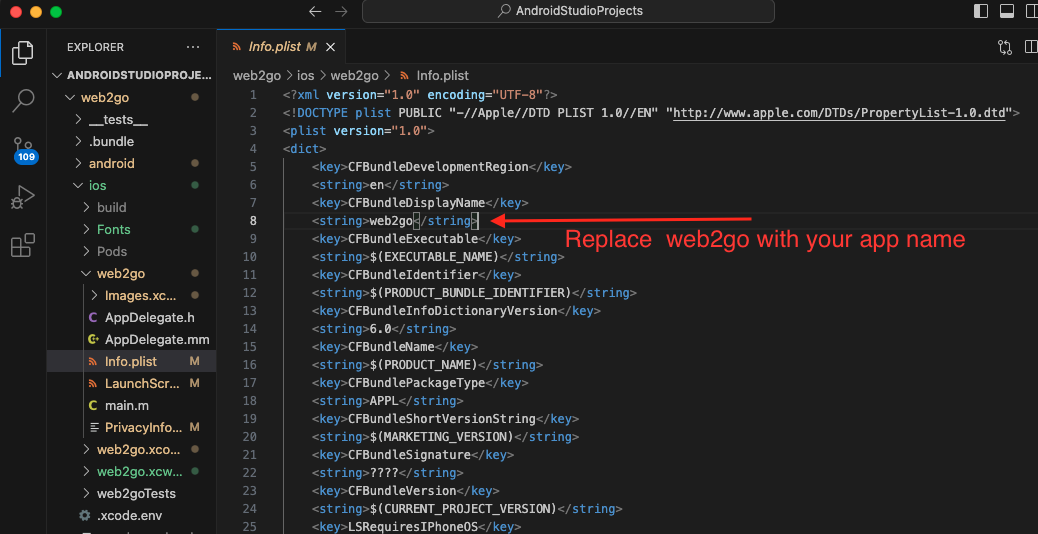Click the Apple DTD URL link
This screenshot has height=534, width=1038.
point(840,113)
